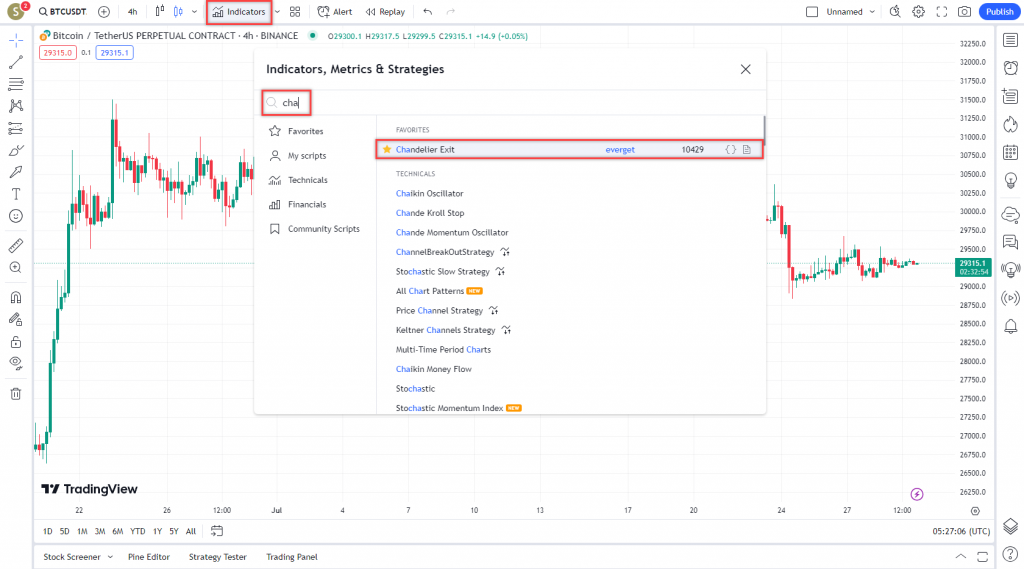Open Pine Editor tab
Screen dimensions: 1024x569
pos(149,557)
